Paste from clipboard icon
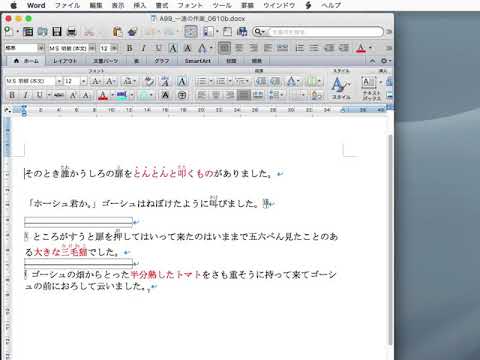This screenshot has width=480, height=360. click(117, 32)
